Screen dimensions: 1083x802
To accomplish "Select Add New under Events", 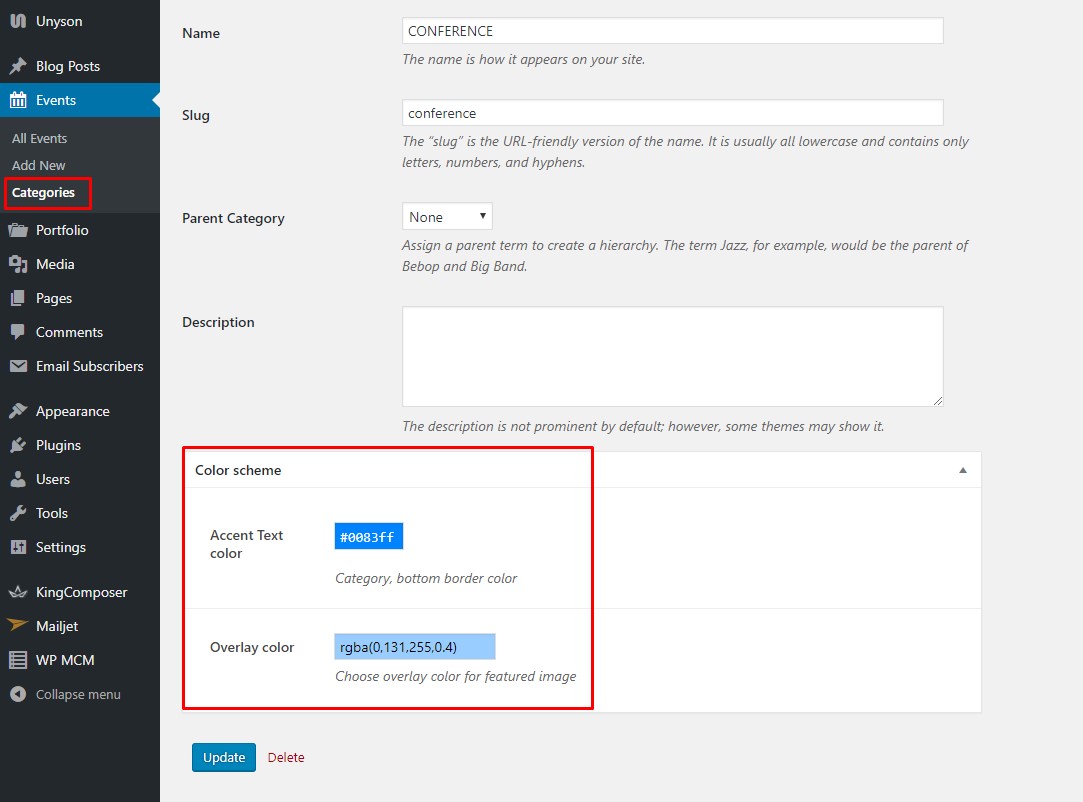I will point(39,165).
